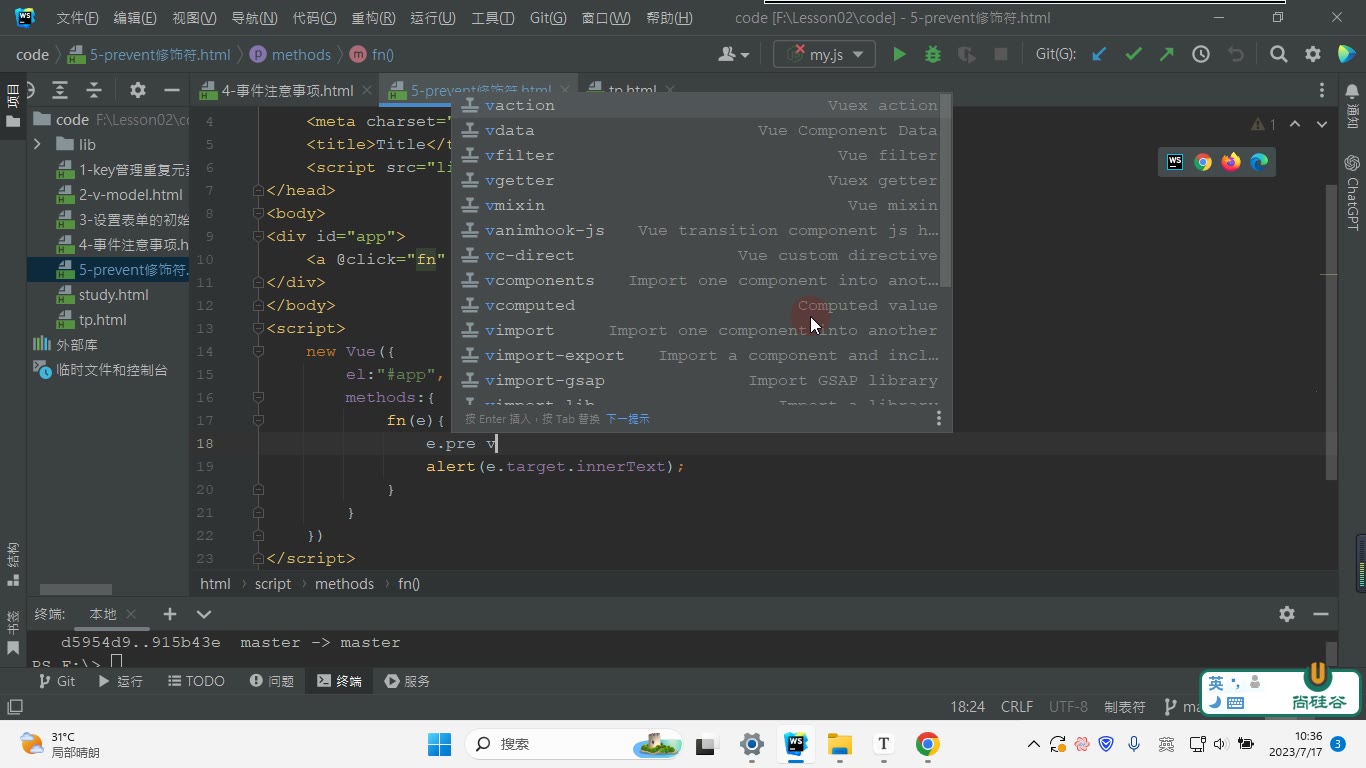
Task: Push commits with the green arrow icon
Action: (1167, 55)
